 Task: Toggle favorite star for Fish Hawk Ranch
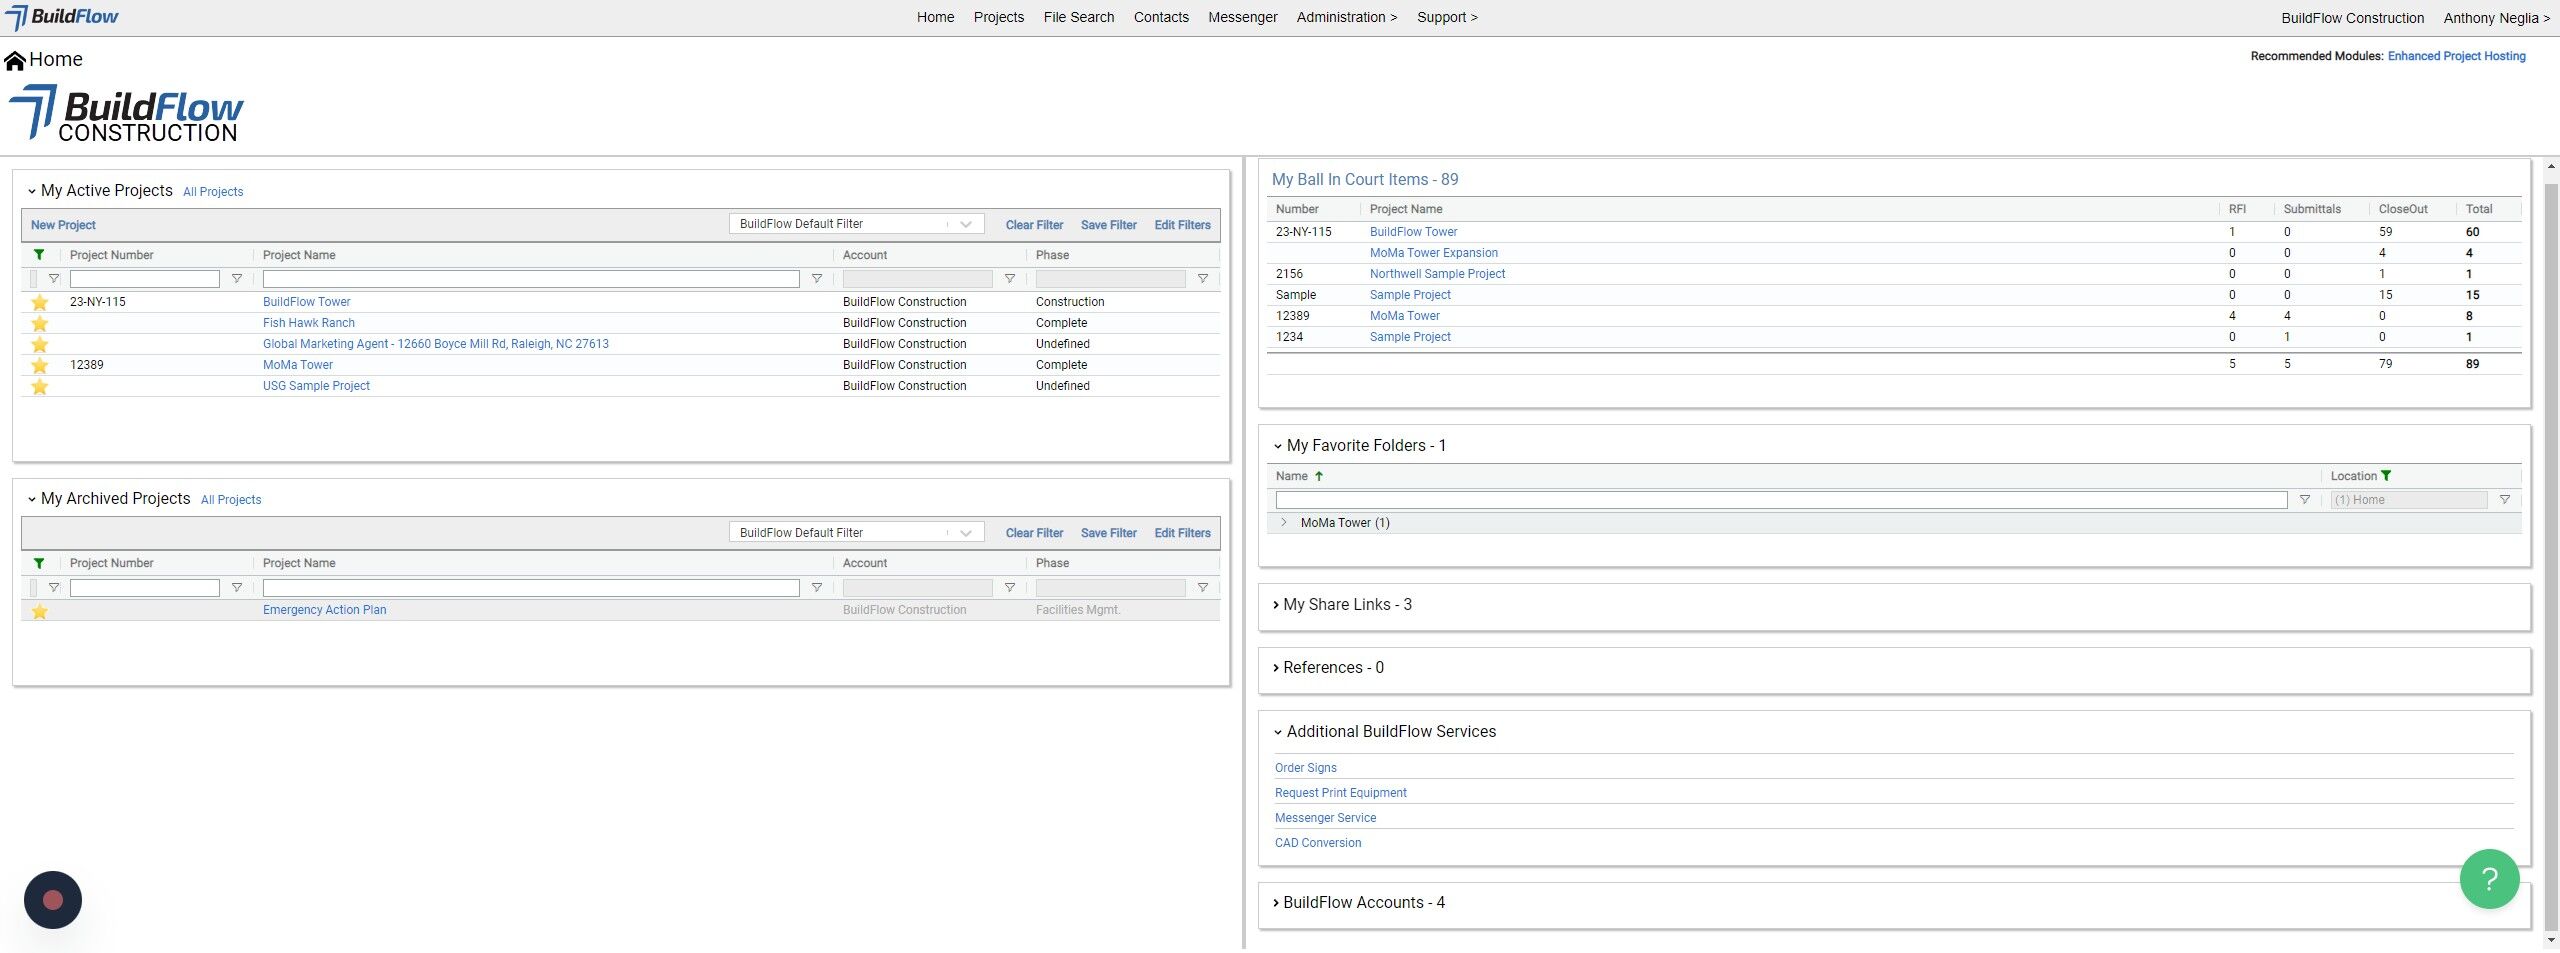coord(40,323)
